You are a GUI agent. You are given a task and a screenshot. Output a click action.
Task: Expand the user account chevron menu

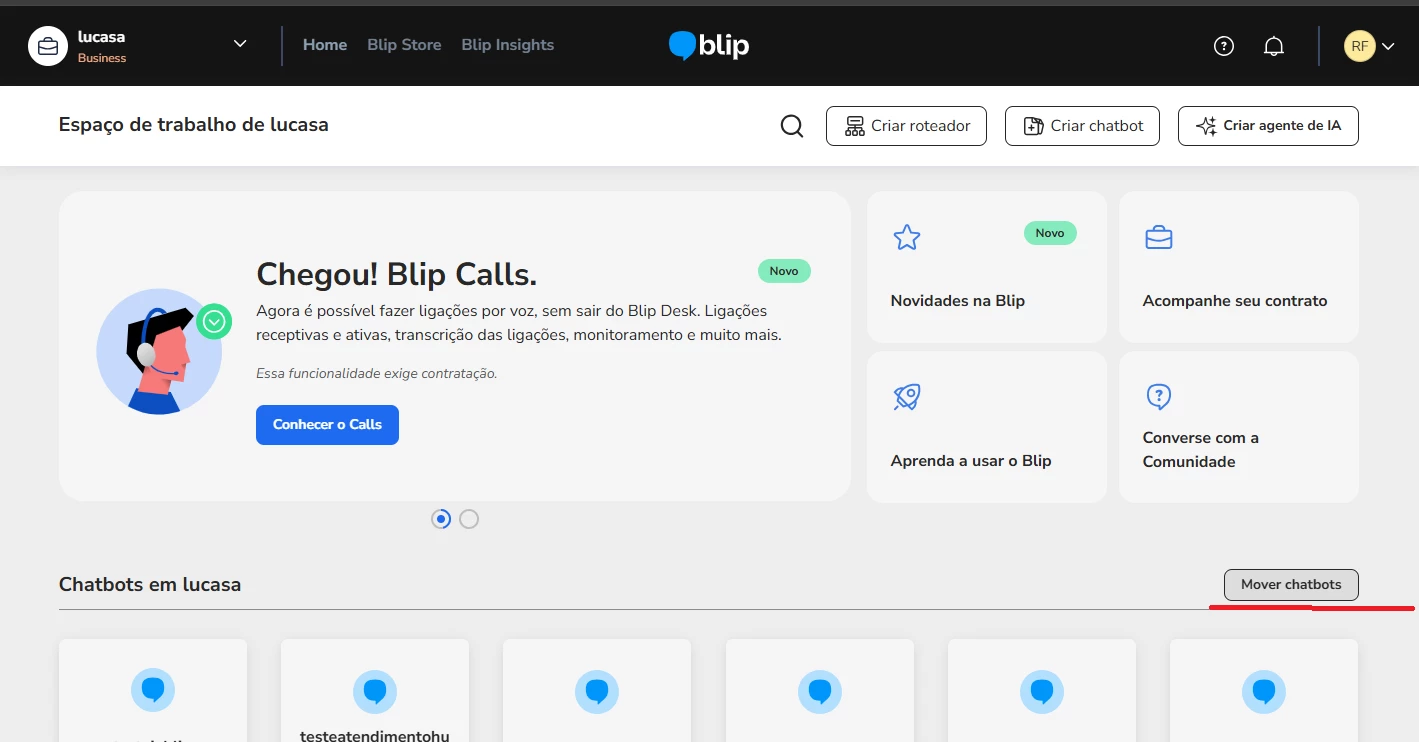(x=1388, y=46)
